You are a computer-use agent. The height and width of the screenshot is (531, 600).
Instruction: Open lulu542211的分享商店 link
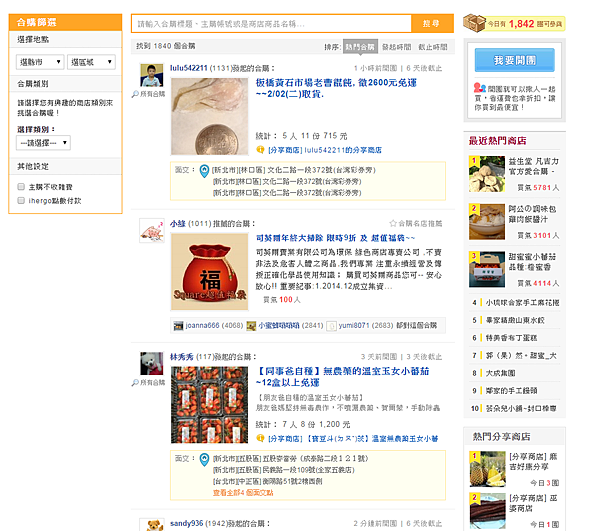click(325, 150)
